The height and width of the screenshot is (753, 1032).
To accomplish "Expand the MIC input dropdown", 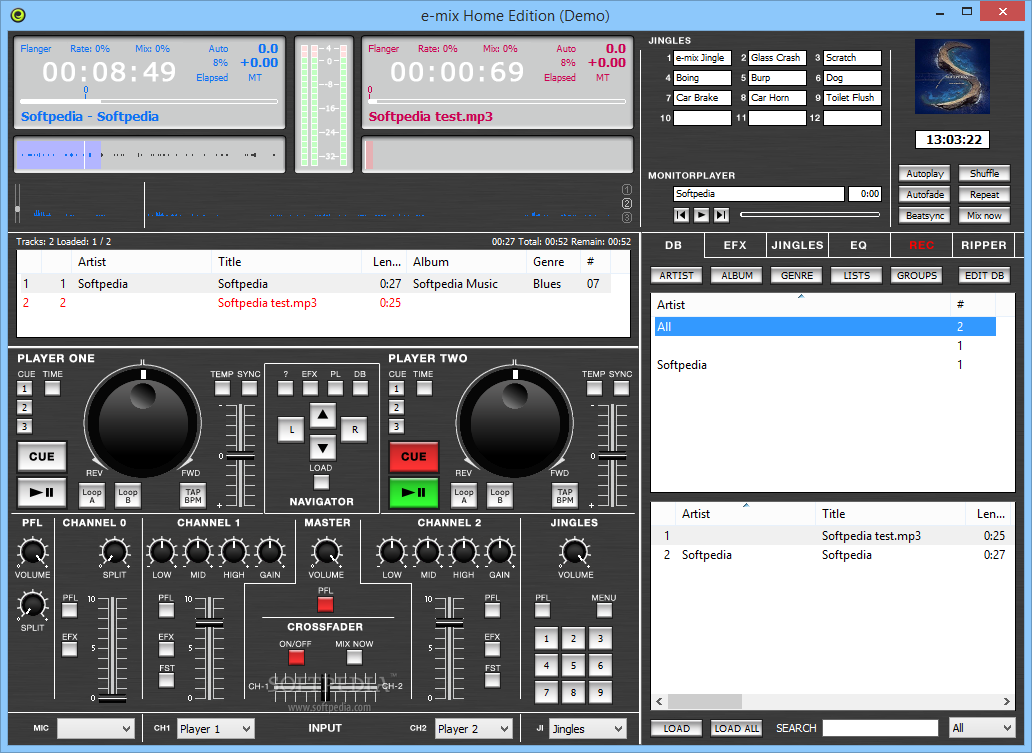I will coord(96,729).
